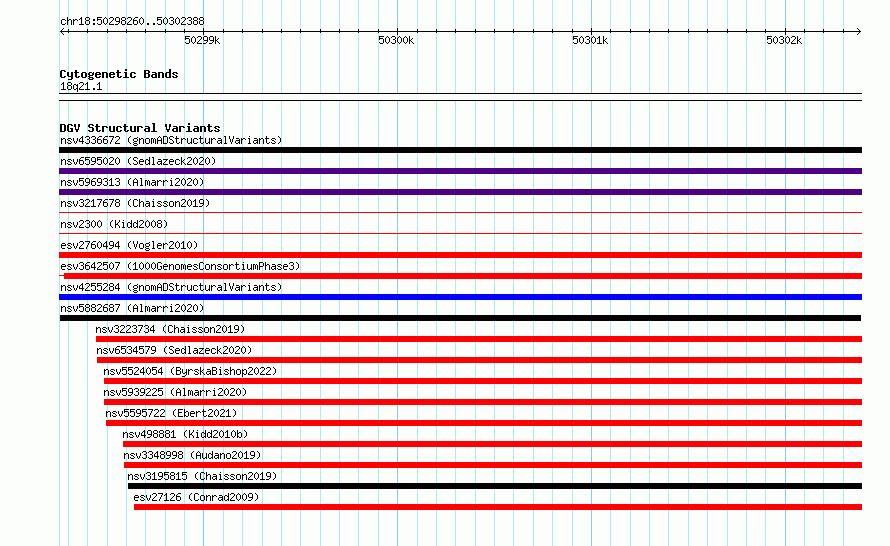Click the thin red line under nsv2300
890x546 pixels.
click(460, 234)
